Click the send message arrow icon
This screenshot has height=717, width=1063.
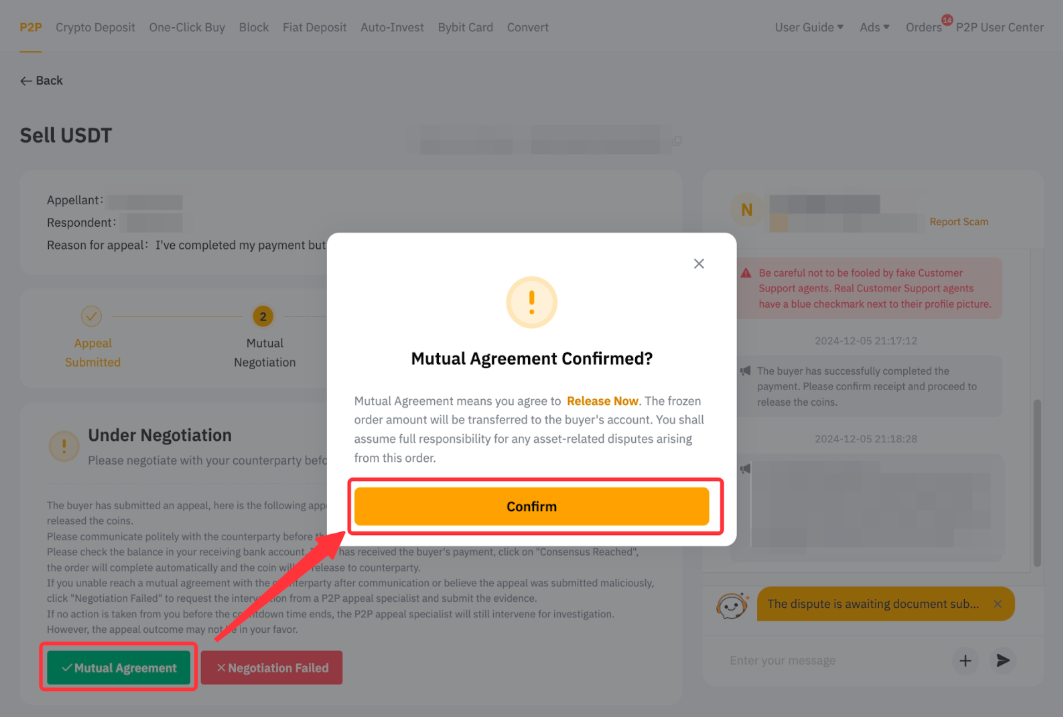[x=1003, y=660]
